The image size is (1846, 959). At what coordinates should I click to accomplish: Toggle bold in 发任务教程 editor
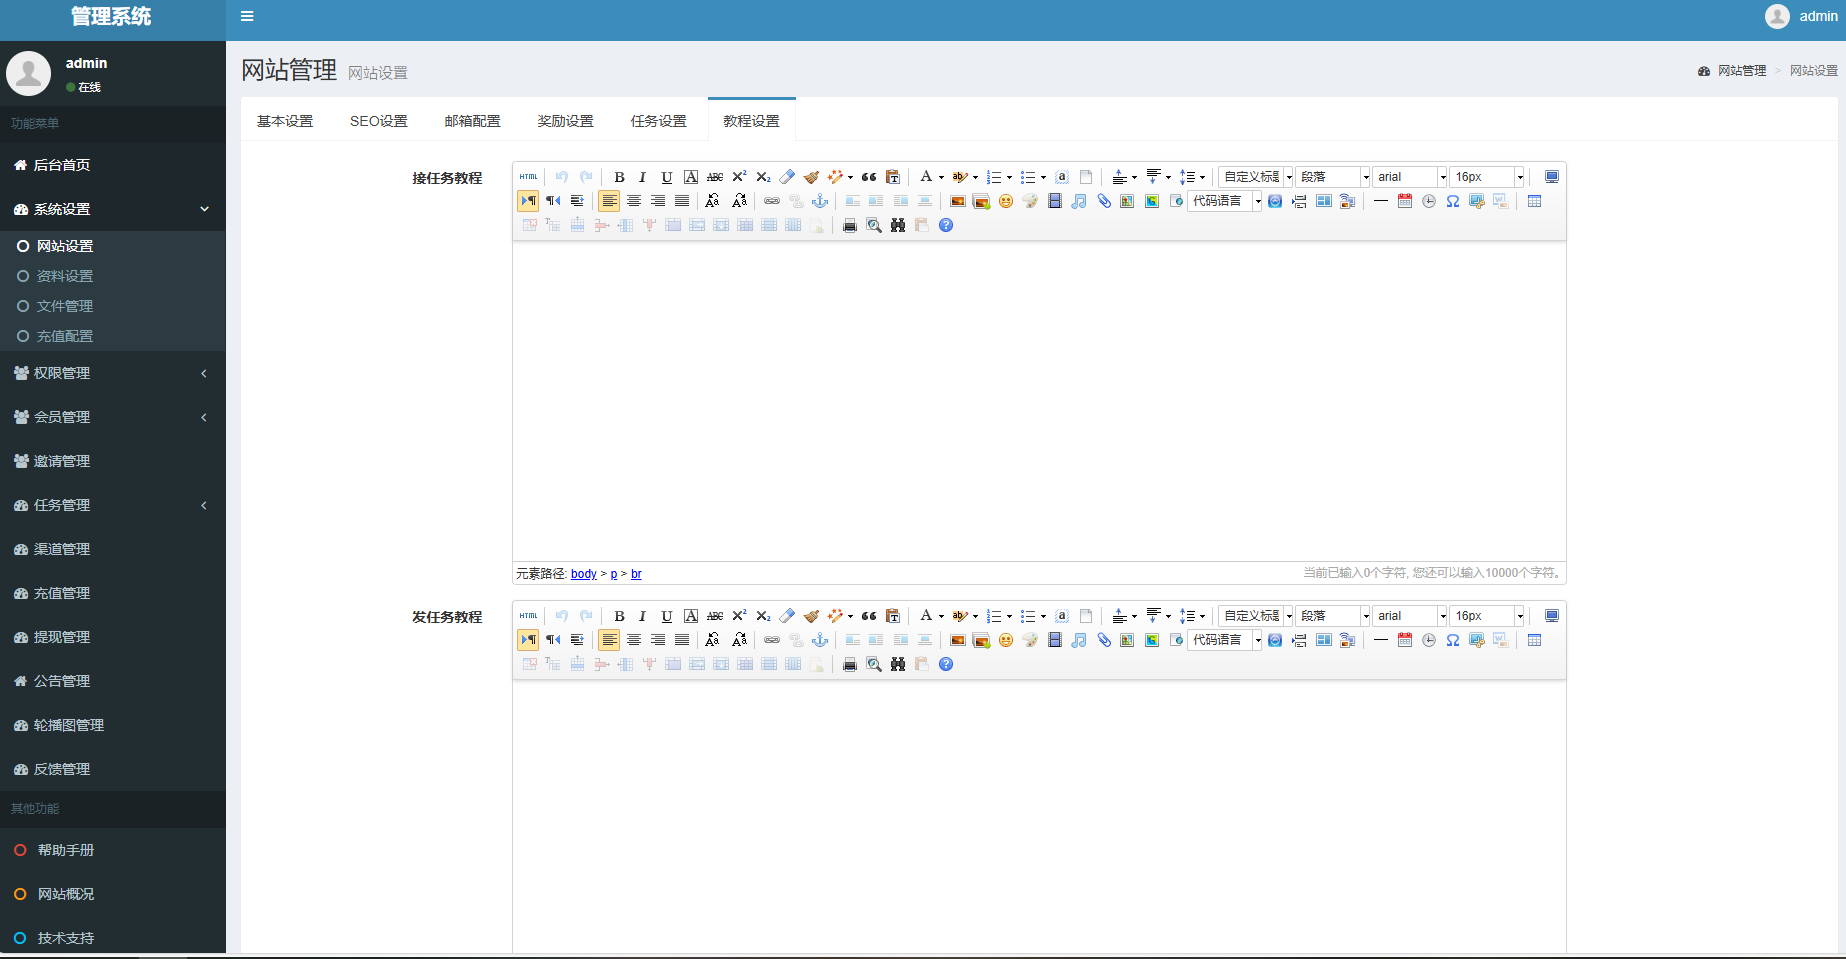619,616
